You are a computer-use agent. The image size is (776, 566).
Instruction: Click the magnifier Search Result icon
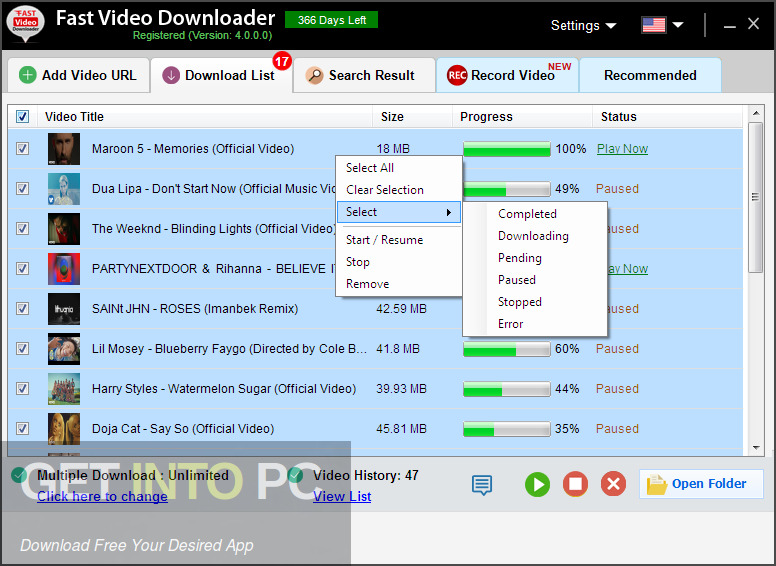314,75
